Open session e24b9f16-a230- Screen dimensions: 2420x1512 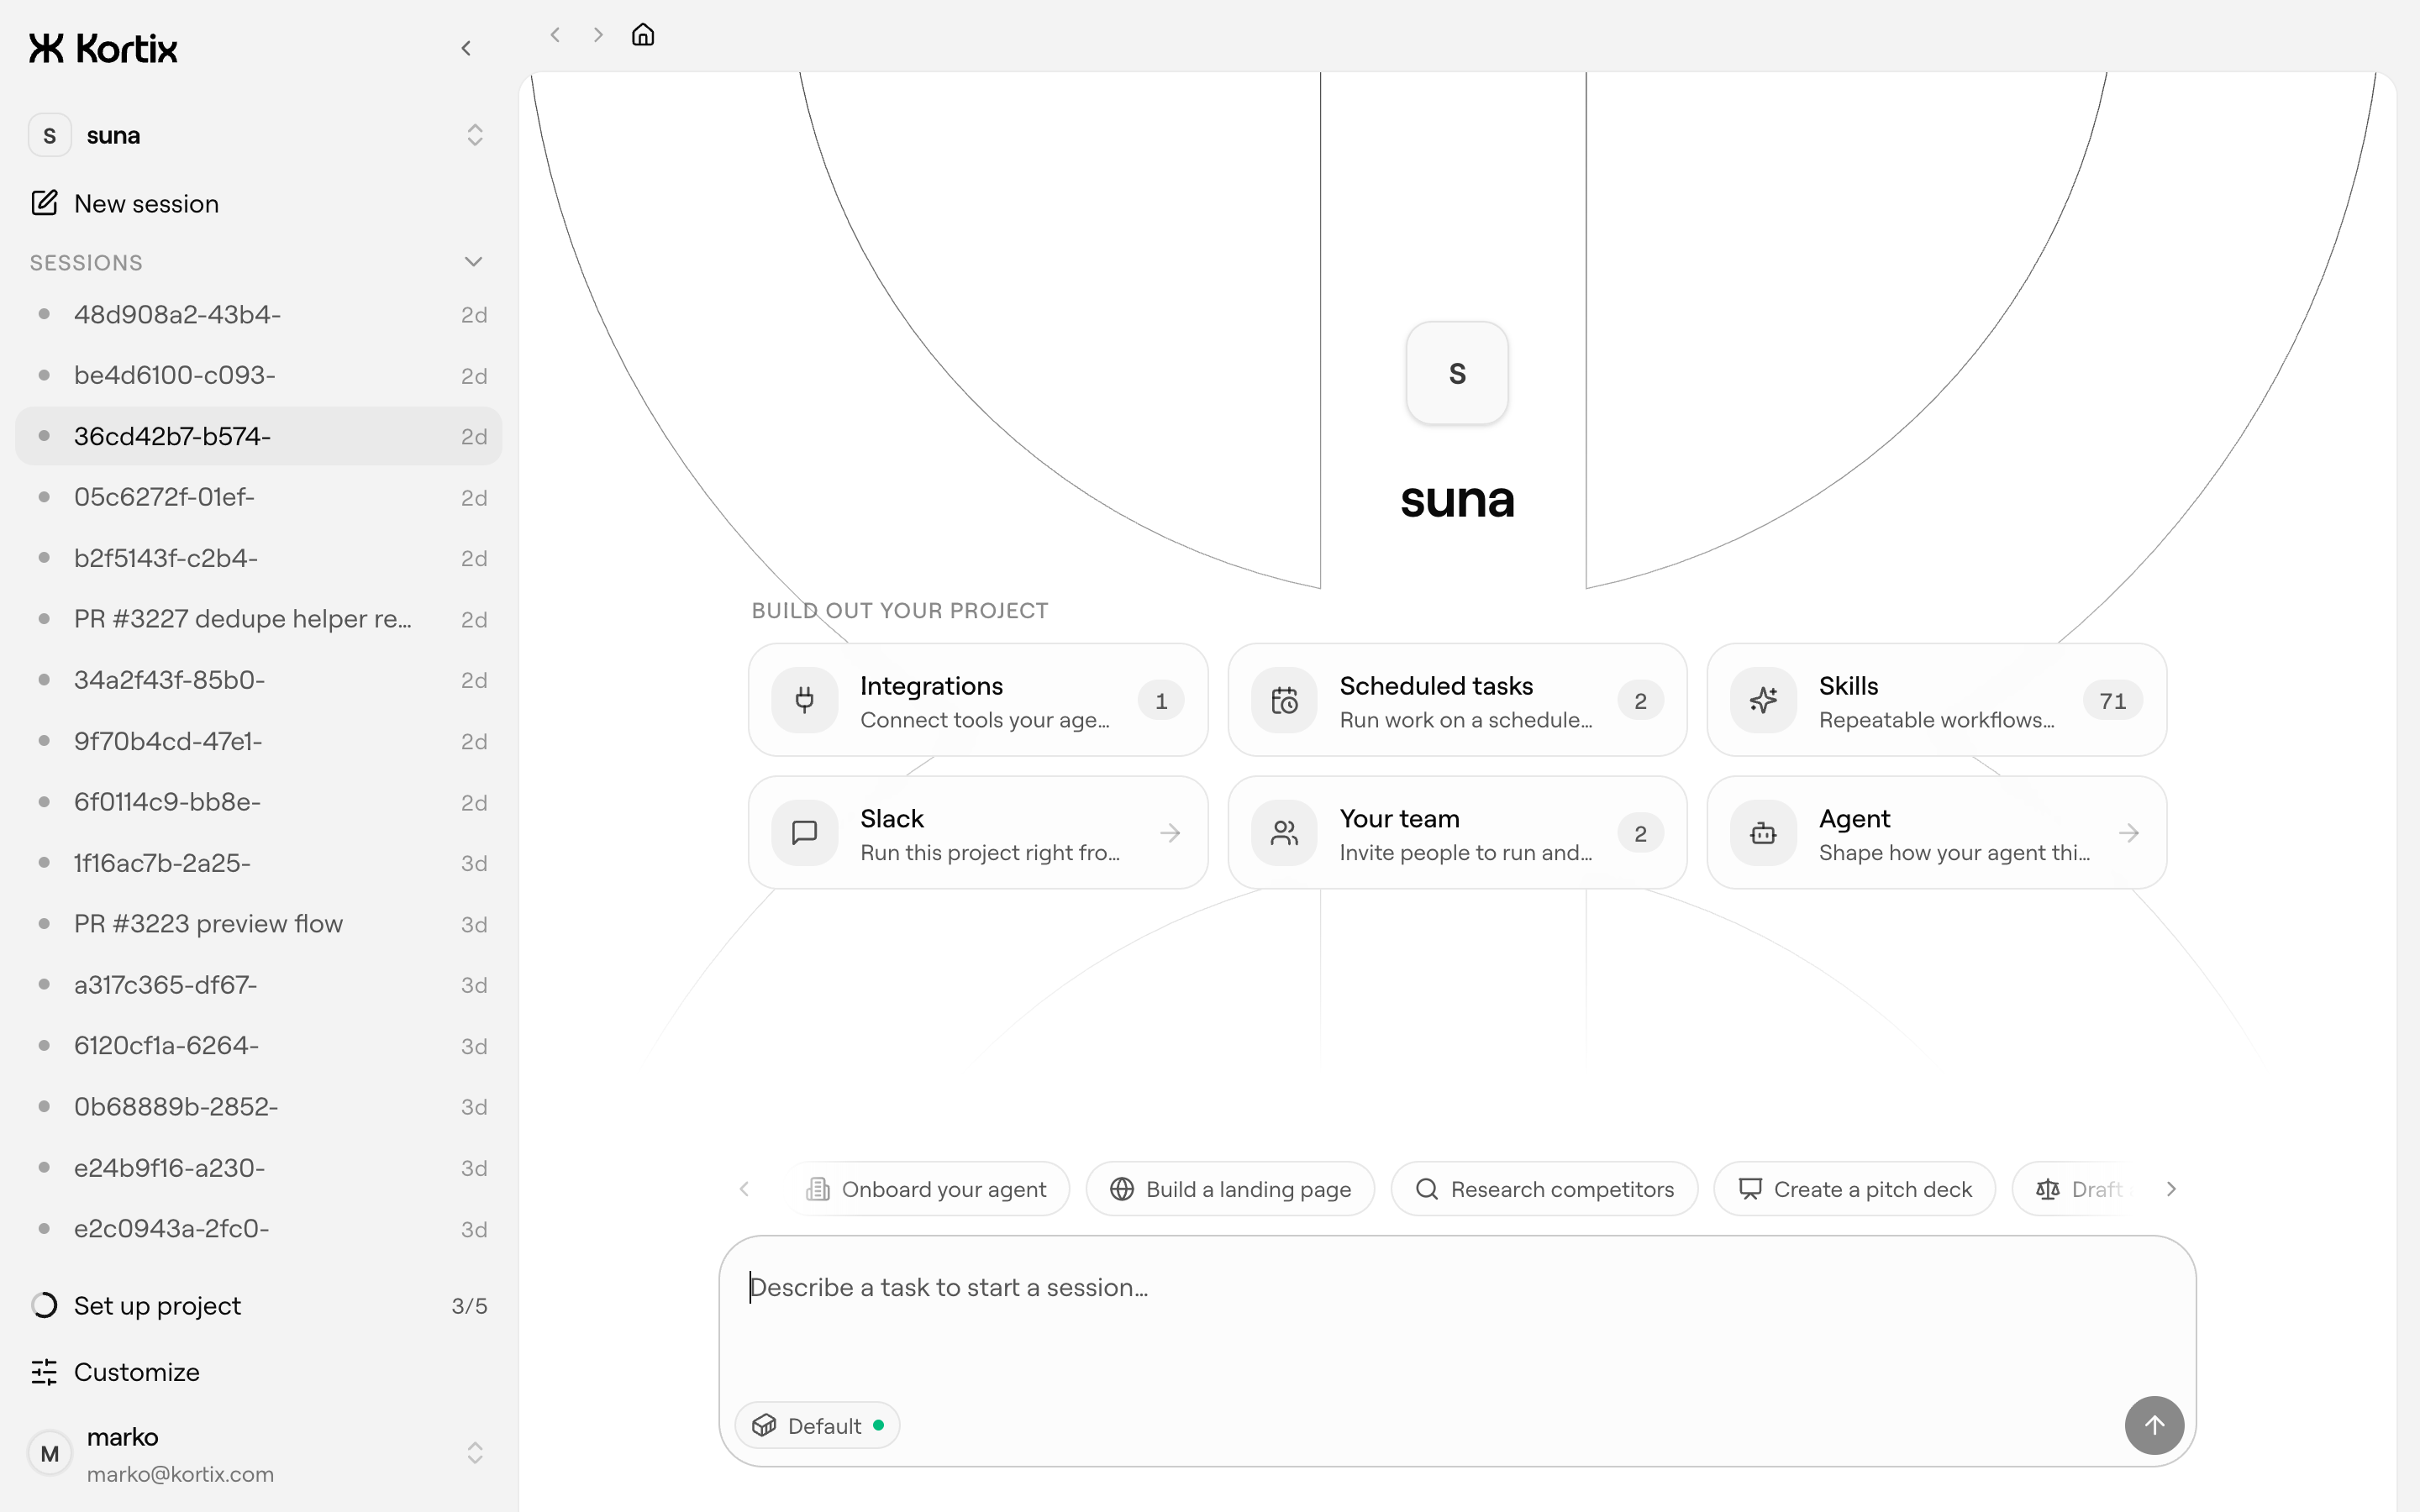click(x=258, y=1169)
